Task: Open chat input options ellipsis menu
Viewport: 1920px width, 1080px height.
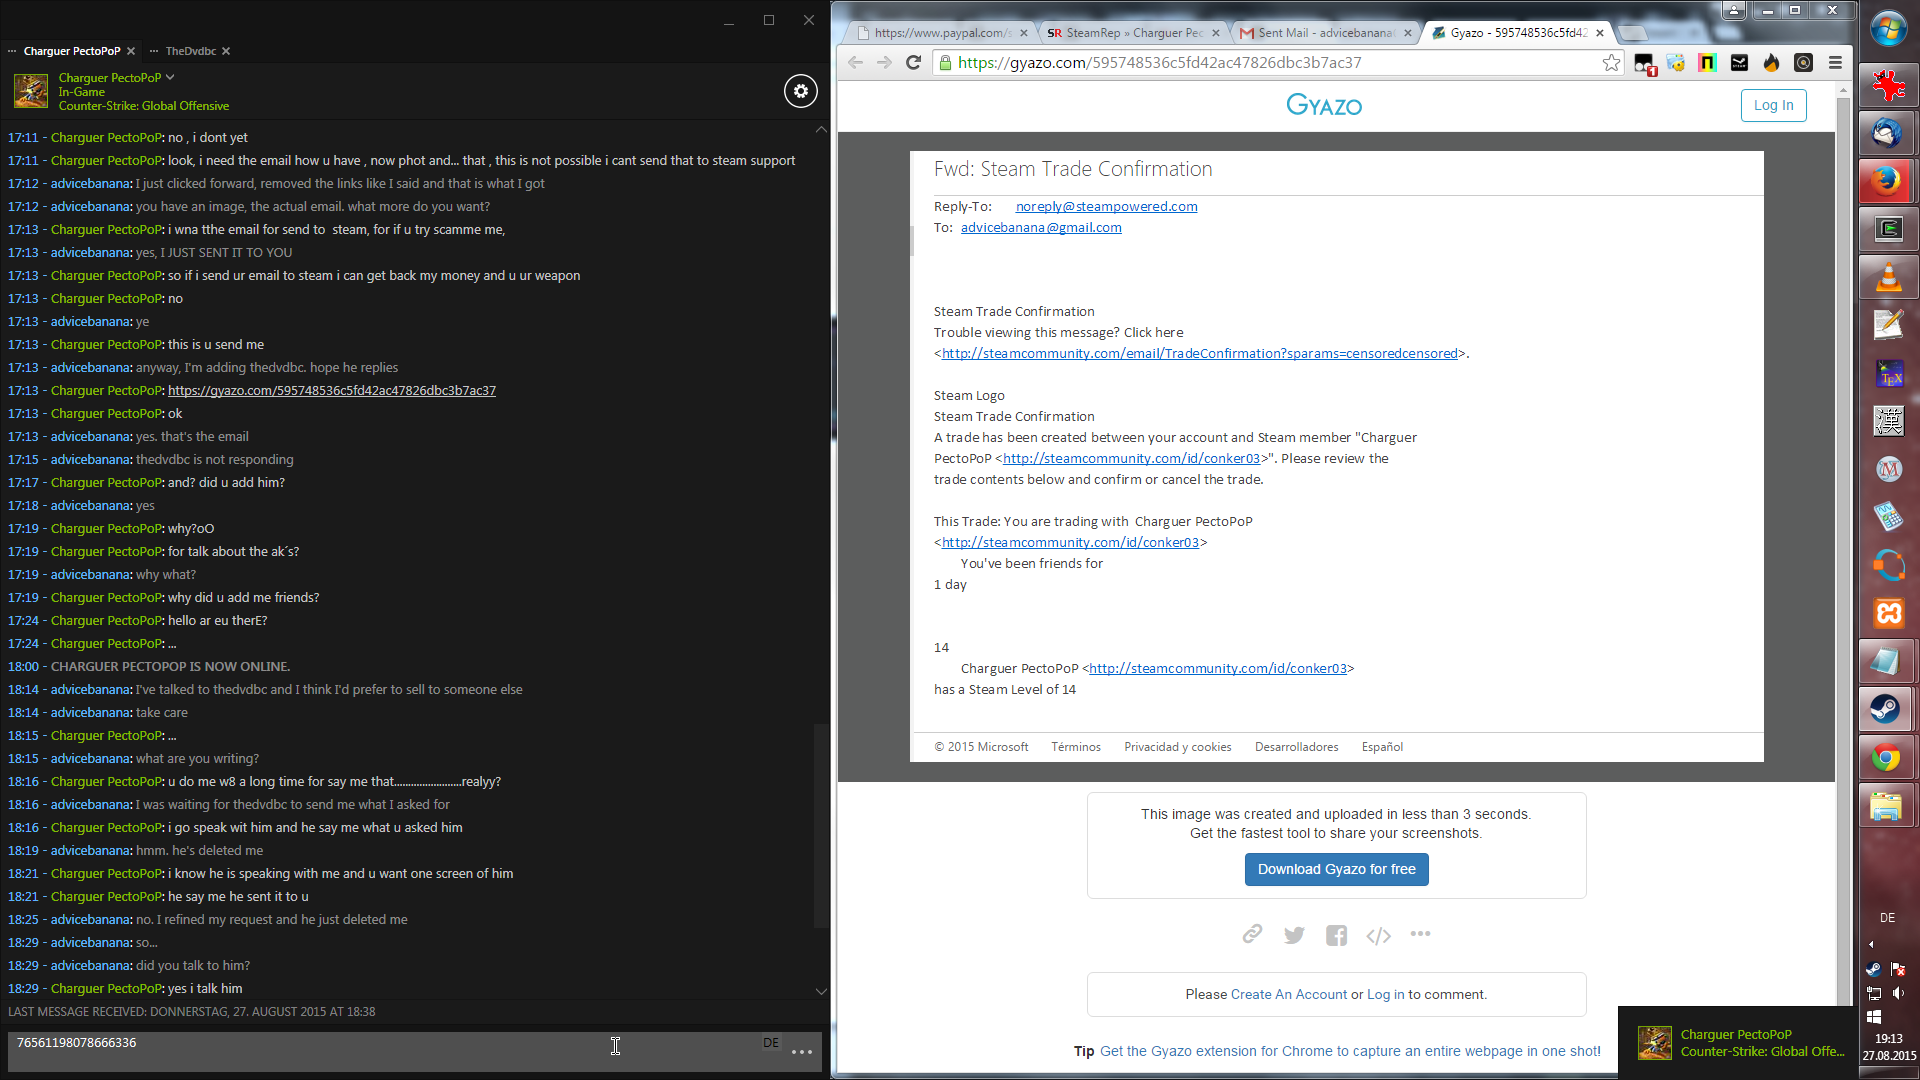Action: (801, 1052)
